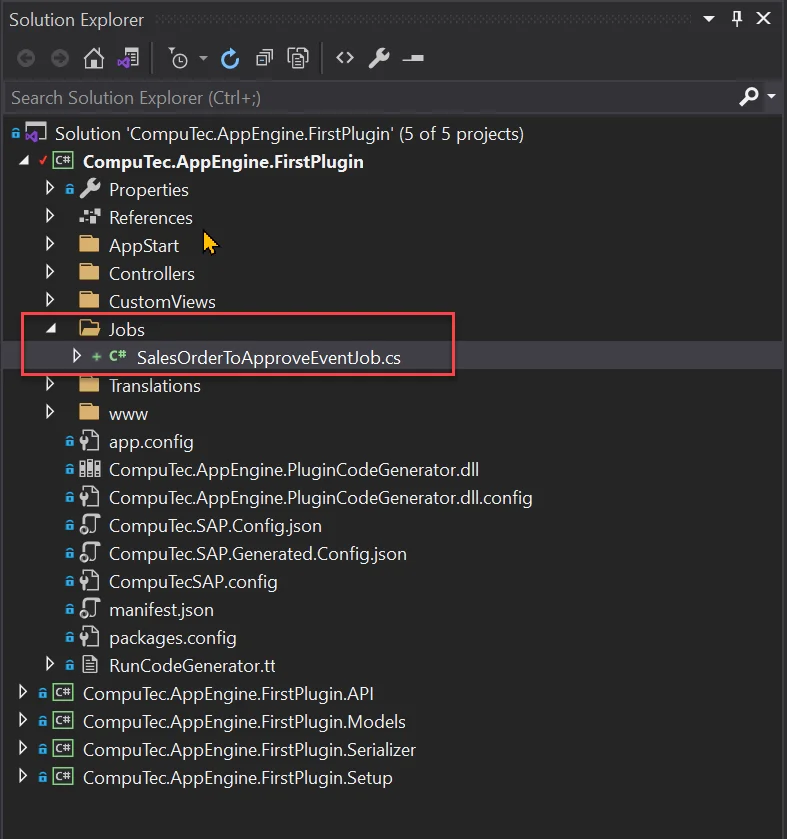Switch between solutions and folder views
This screenshot has height=839, width=787.
(127, 59)
